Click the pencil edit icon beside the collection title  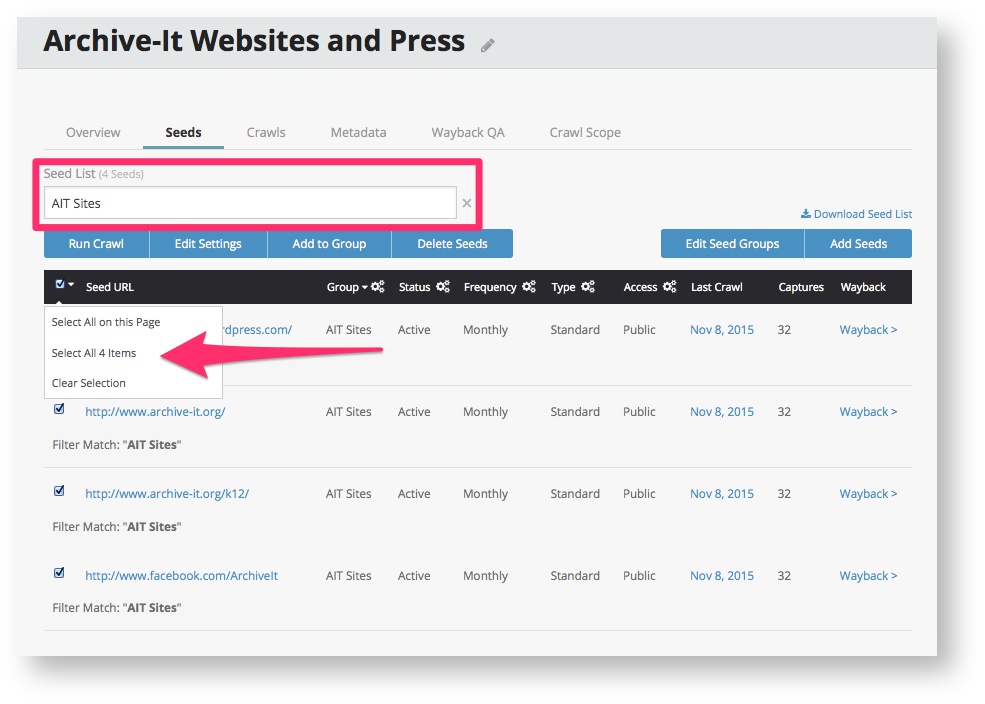pyautogui.click(x=488, y=45)
